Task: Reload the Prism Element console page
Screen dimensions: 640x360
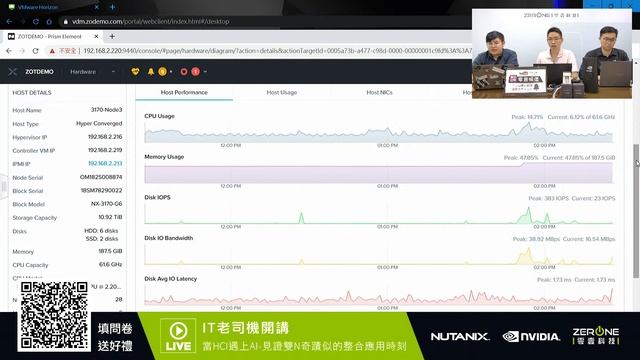Action: 36,51
